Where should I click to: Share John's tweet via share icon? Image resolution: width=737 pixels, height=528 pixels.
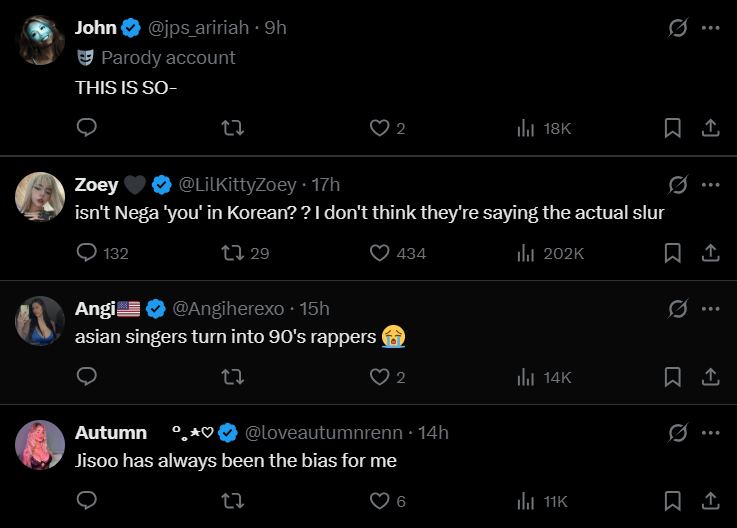pos(709,128)
